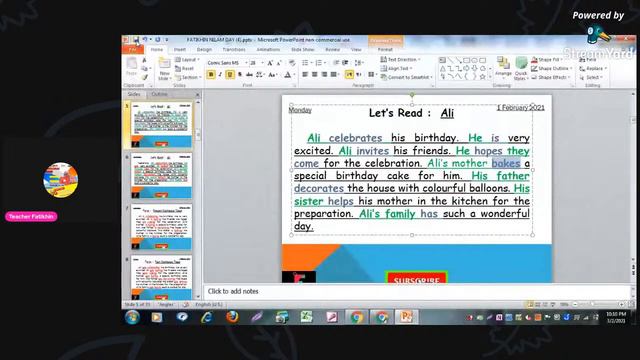Click the Zoom In plus button

621,304
